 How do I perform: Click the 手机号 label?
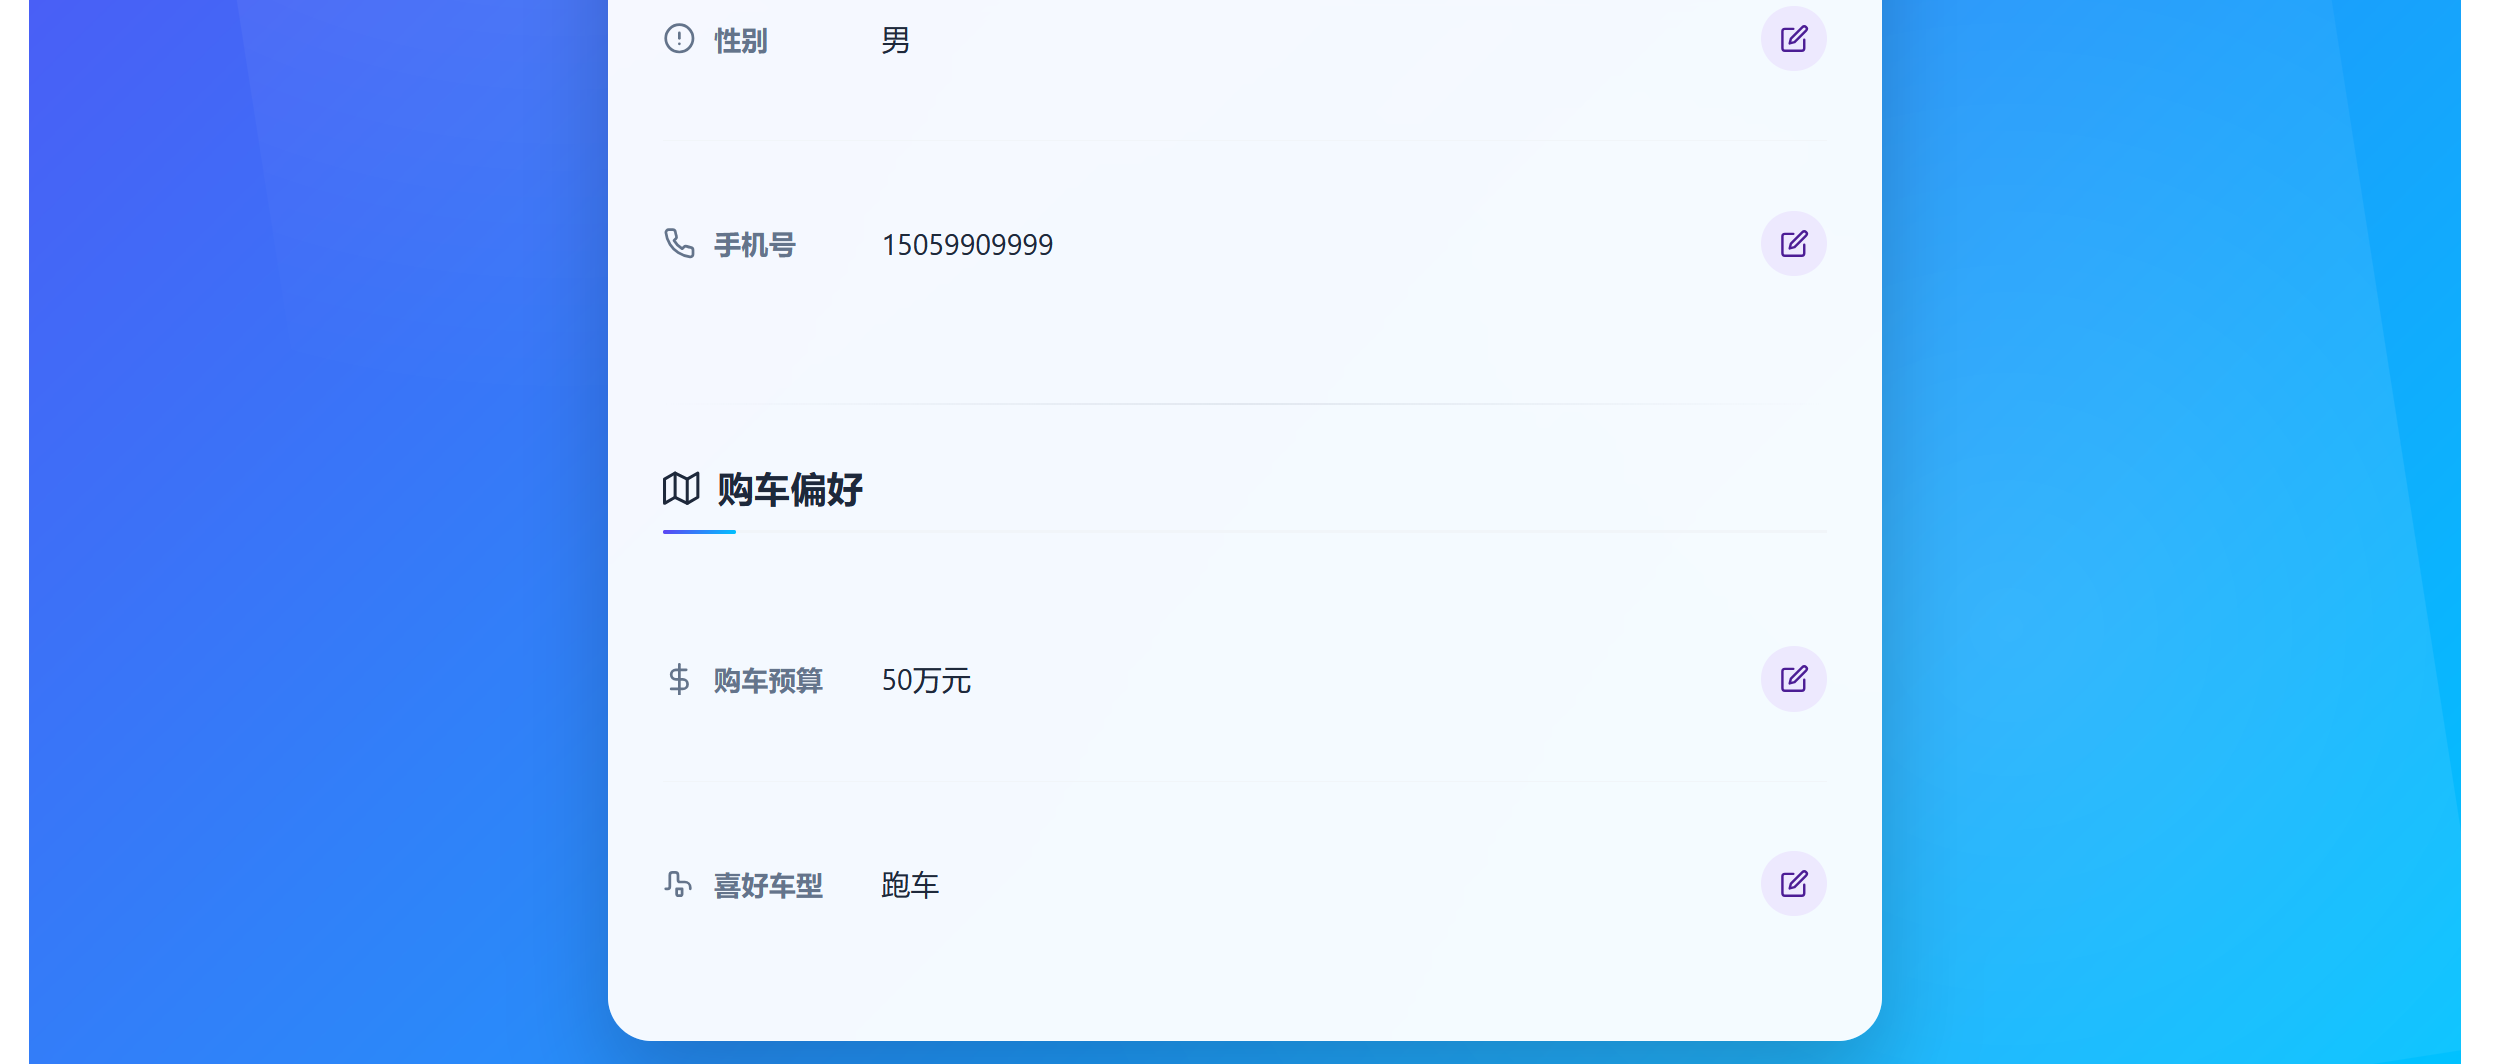(755, 245)
